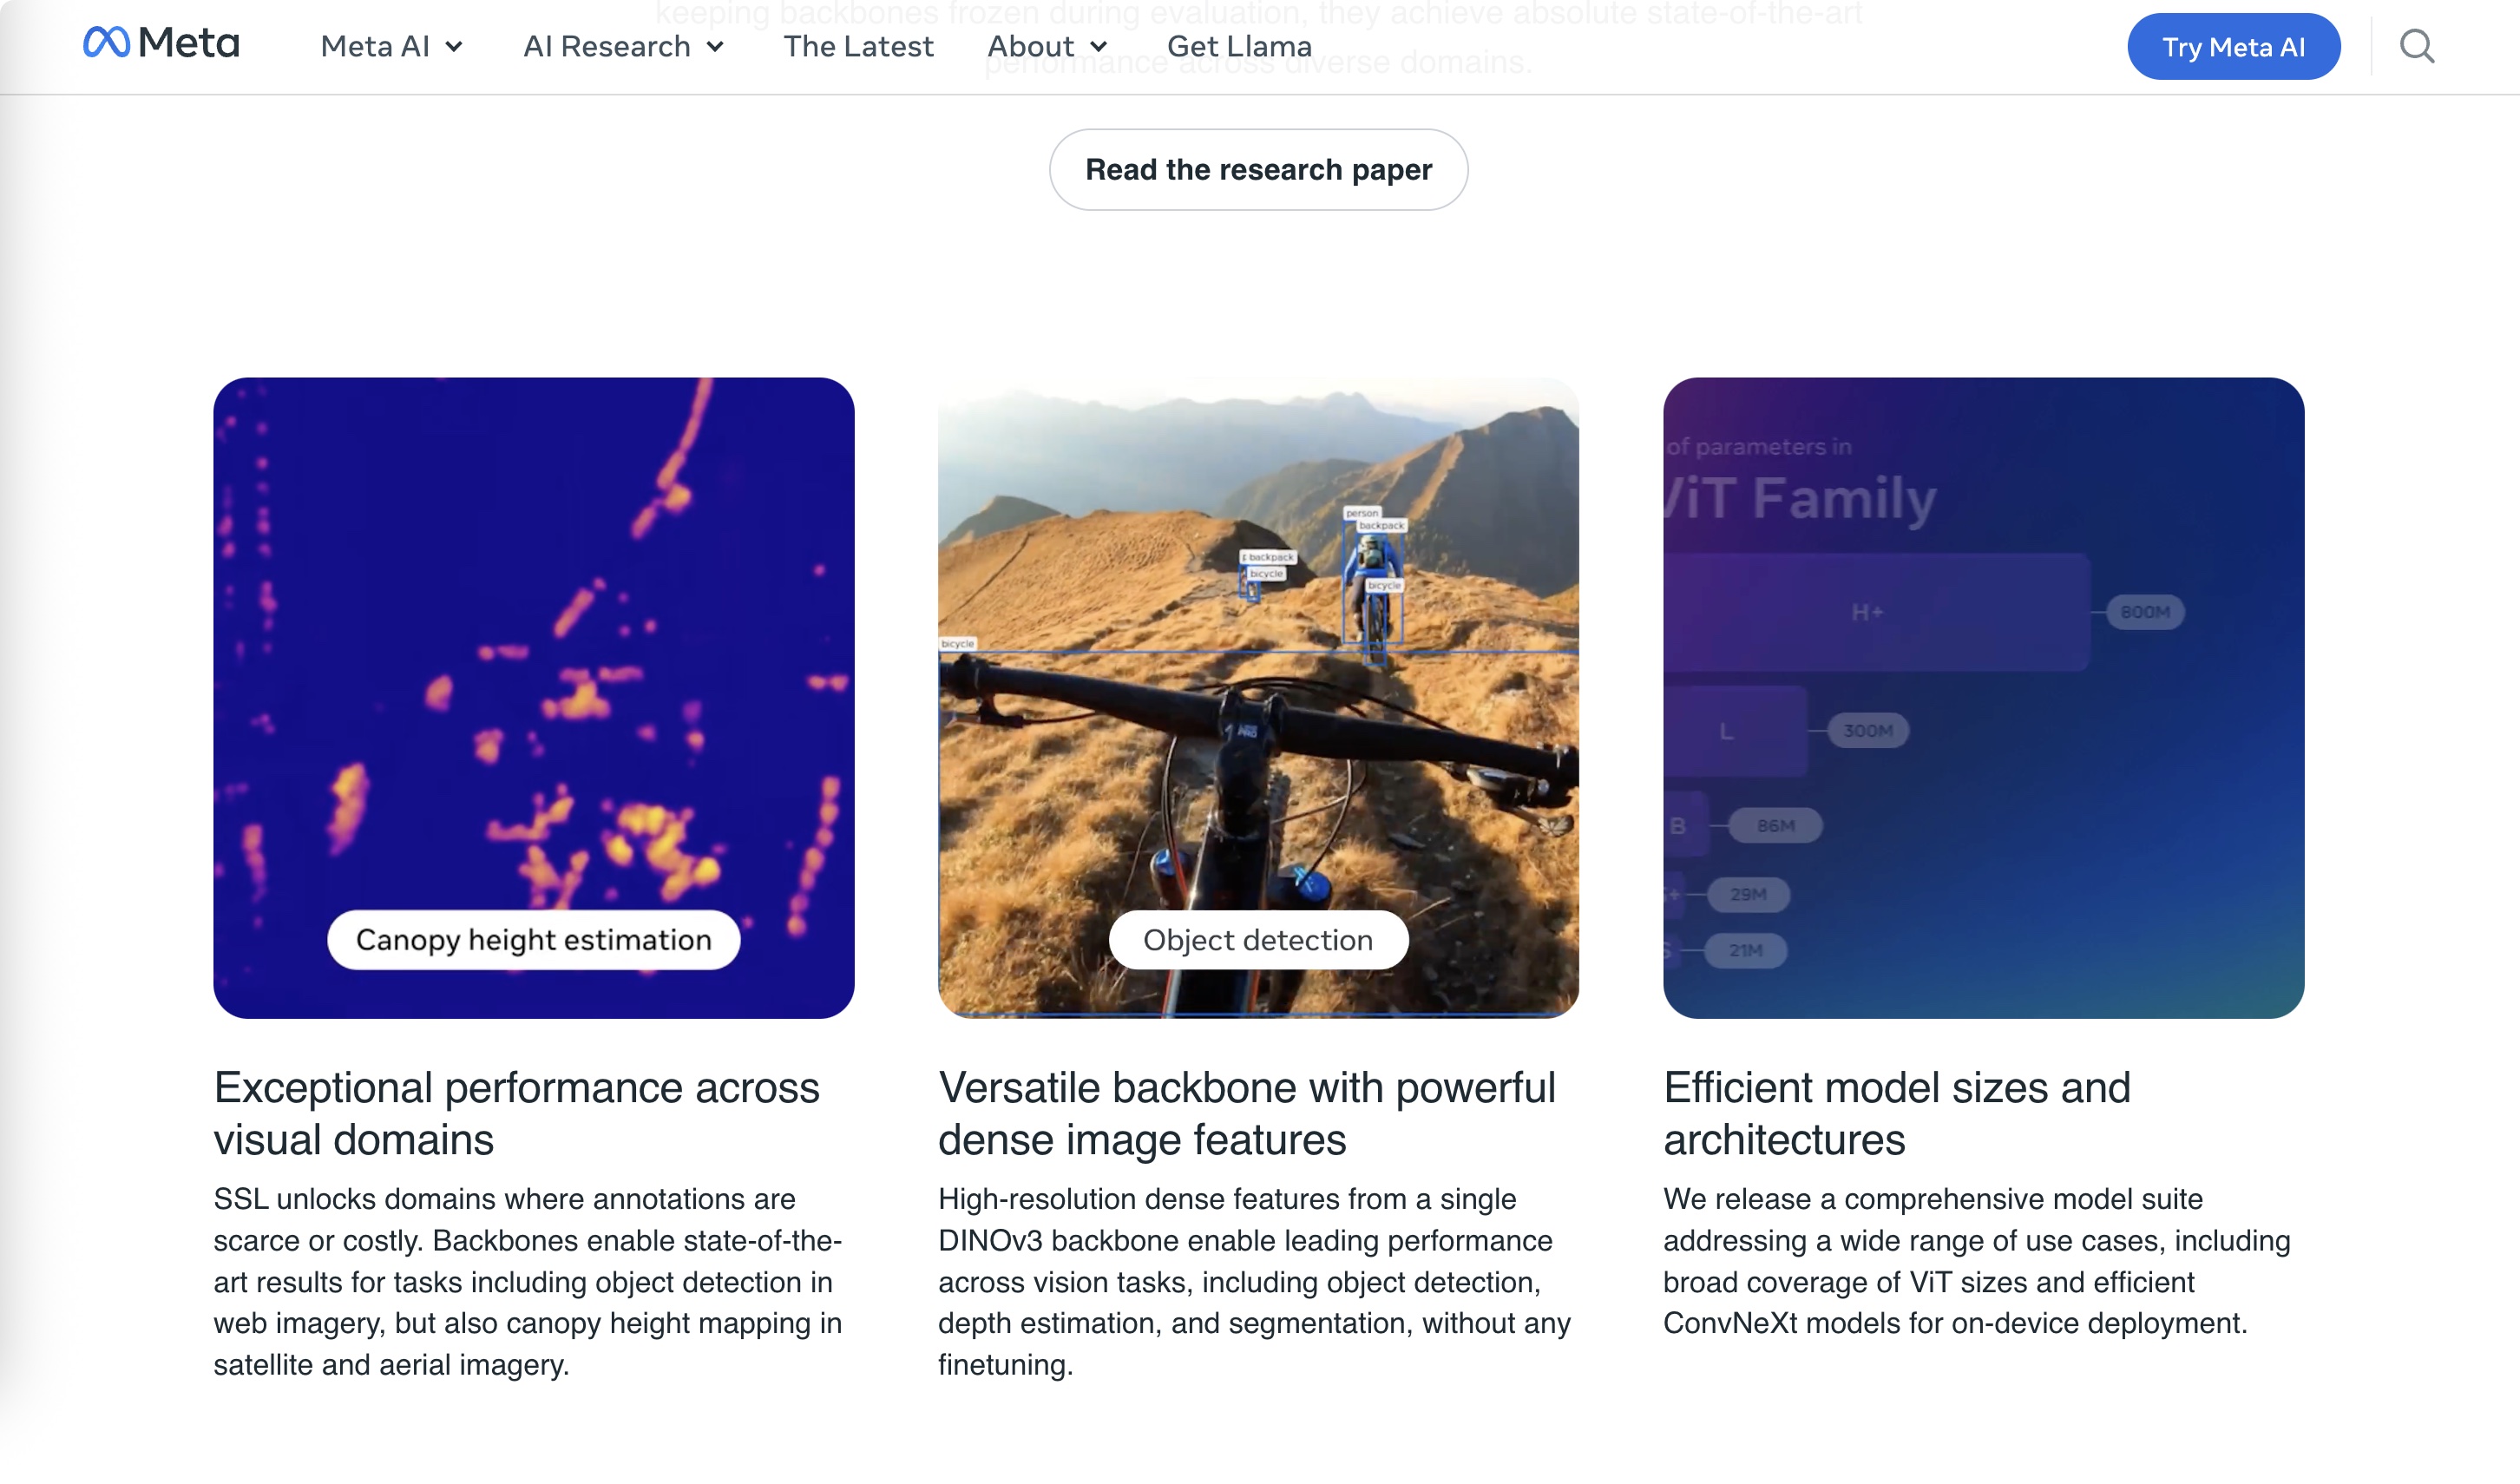Image resolution: width=2520 pixels, height=1484 pixels.
Task: Click Read the research paper button
Action: (1258, 170)
